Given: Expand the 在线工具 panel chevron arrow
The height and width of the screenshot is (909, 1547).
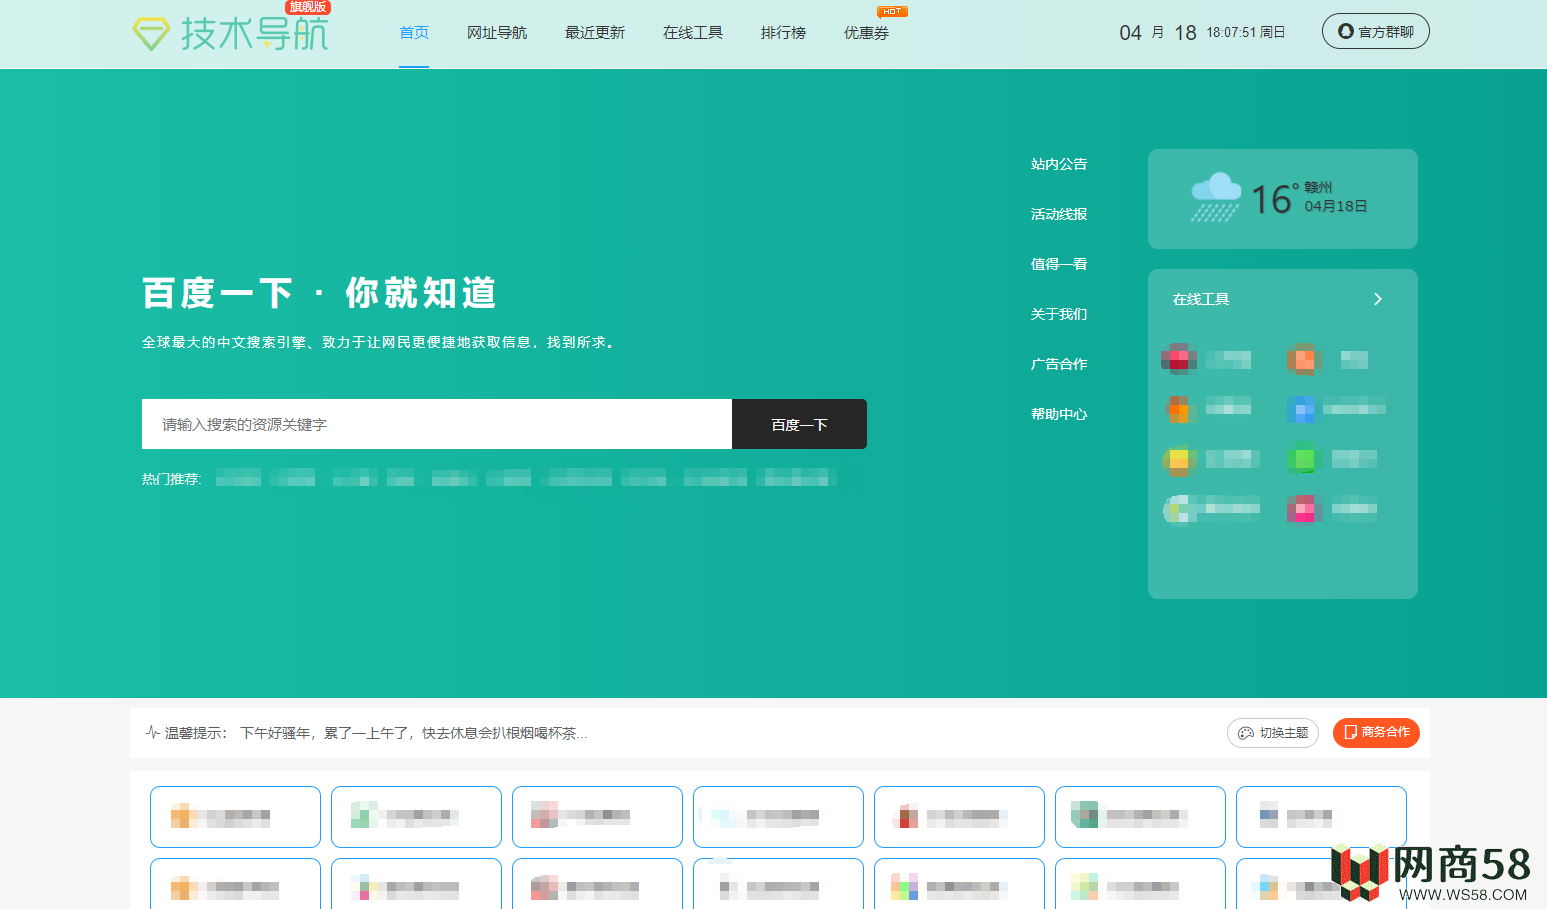Looking at the screenshot, I should tap(1378, 299).
